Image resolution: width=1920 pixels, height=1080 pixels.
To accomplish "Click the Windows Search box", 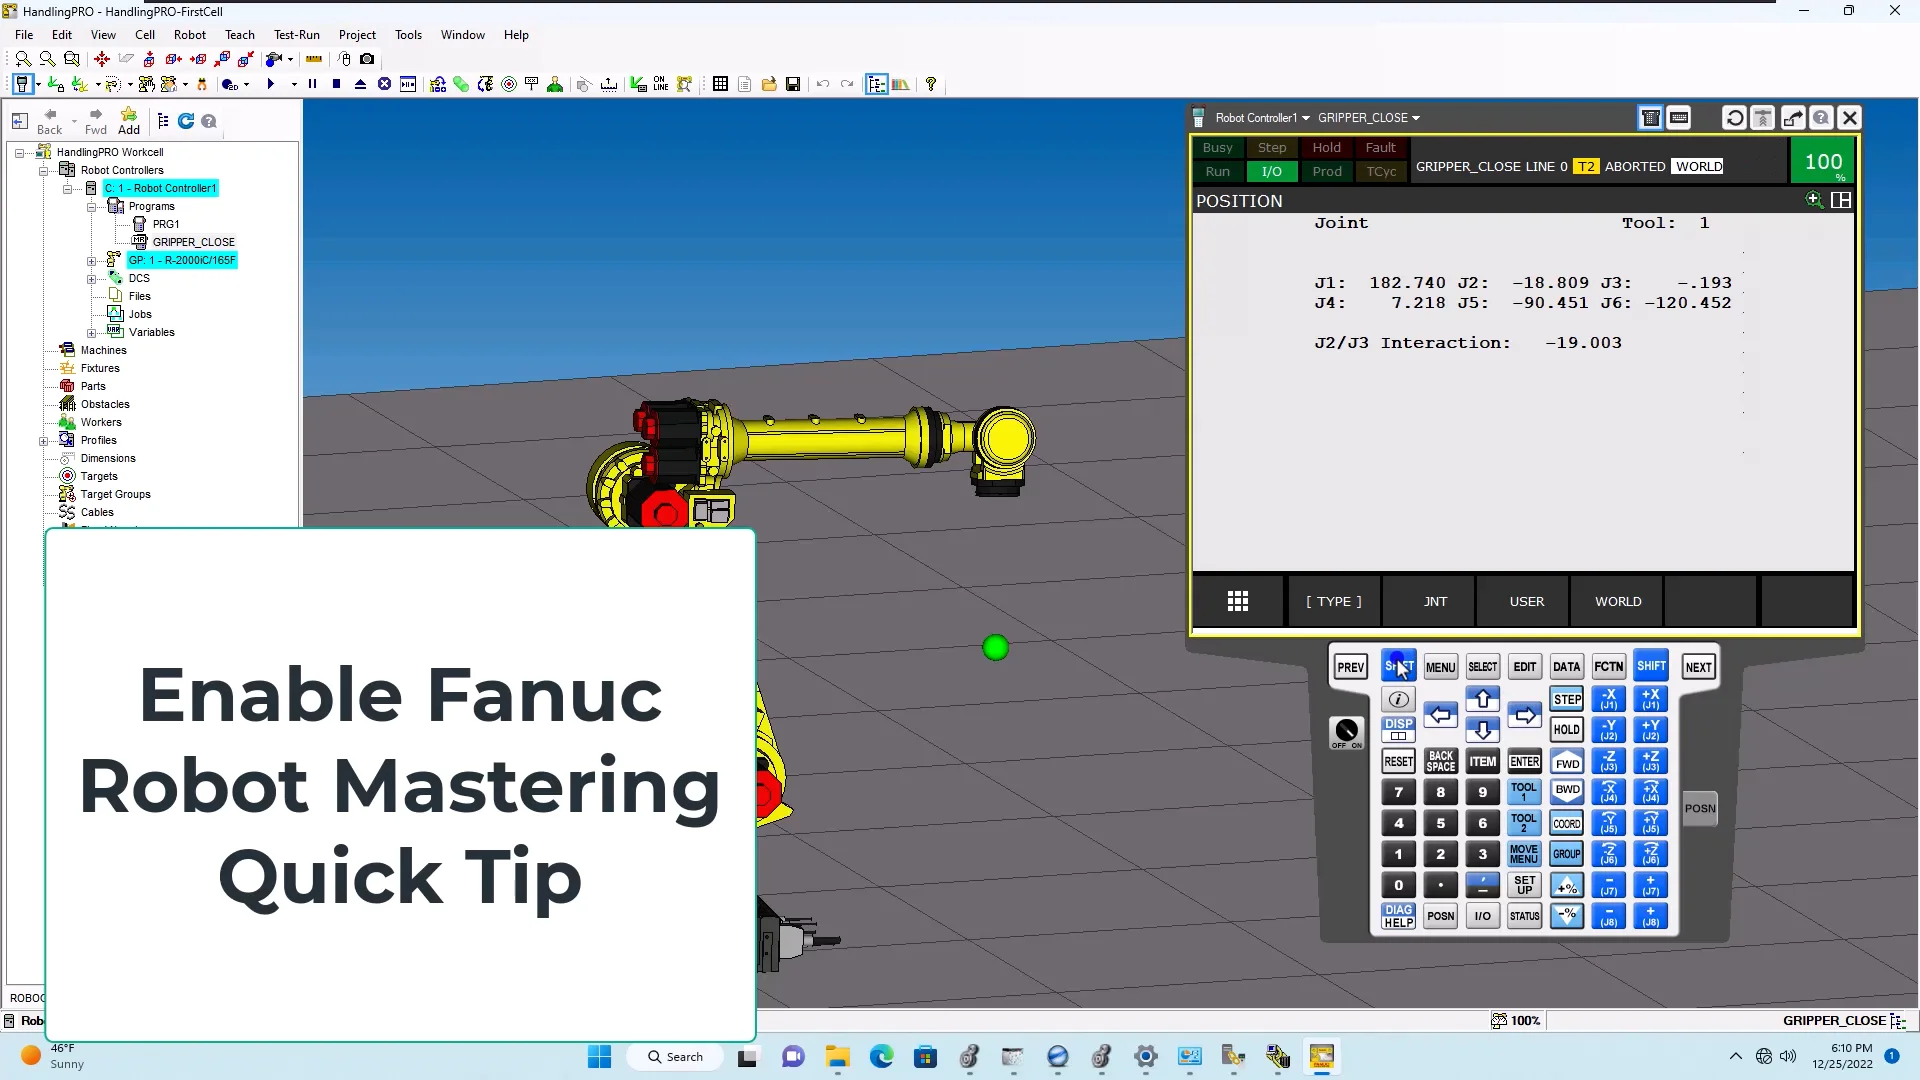I will (676, 1057).
